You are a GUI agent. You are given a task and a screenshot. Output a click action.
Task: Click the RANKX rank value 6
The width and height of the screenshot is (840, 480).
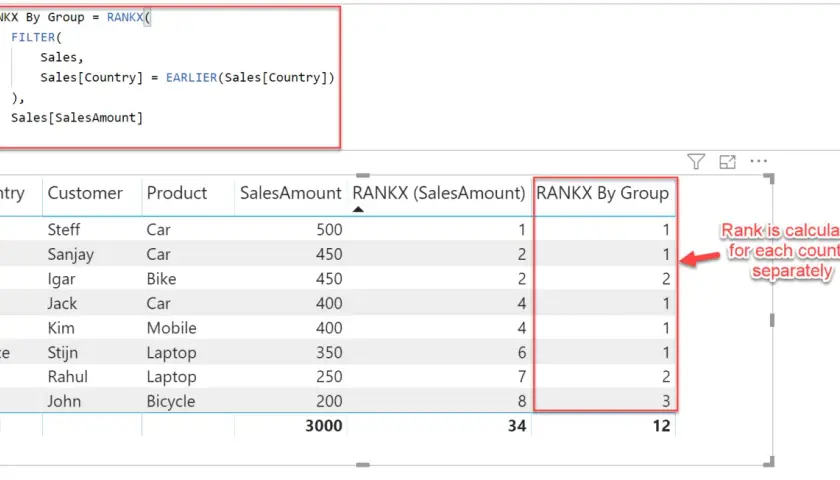[522, 352]
